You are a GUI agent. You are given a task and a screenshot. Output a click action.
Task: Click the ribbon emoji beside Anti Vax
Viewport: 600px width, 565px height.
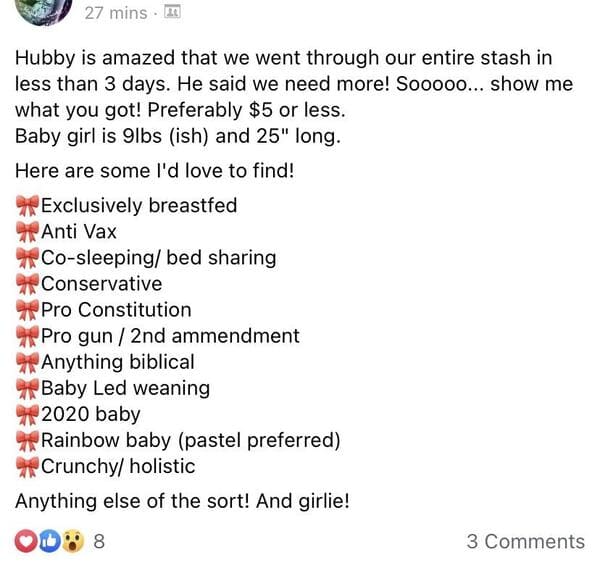(28, 232)
